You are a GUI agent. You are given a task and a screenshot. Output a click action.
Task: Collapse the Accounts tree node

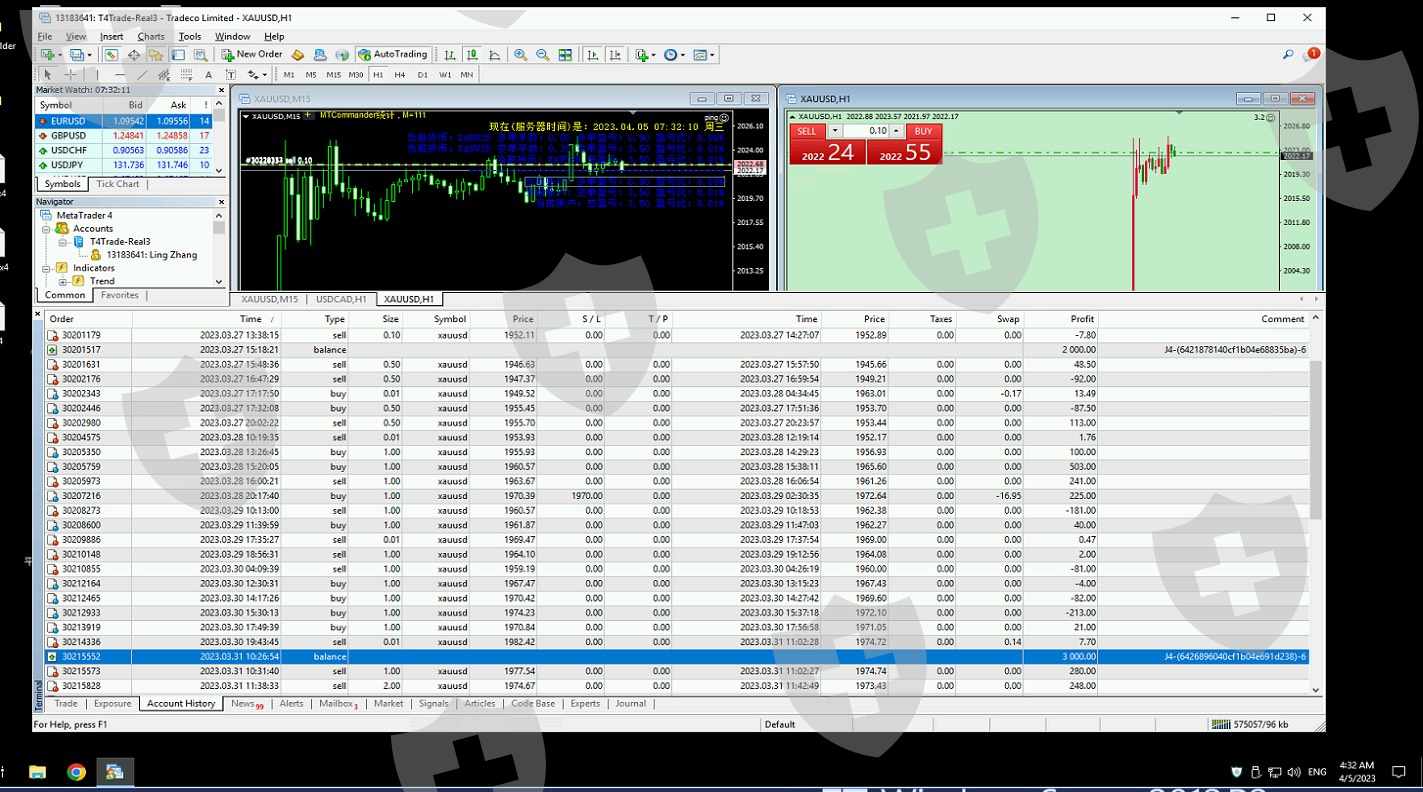pyautogui.click(x=46, y=229)
